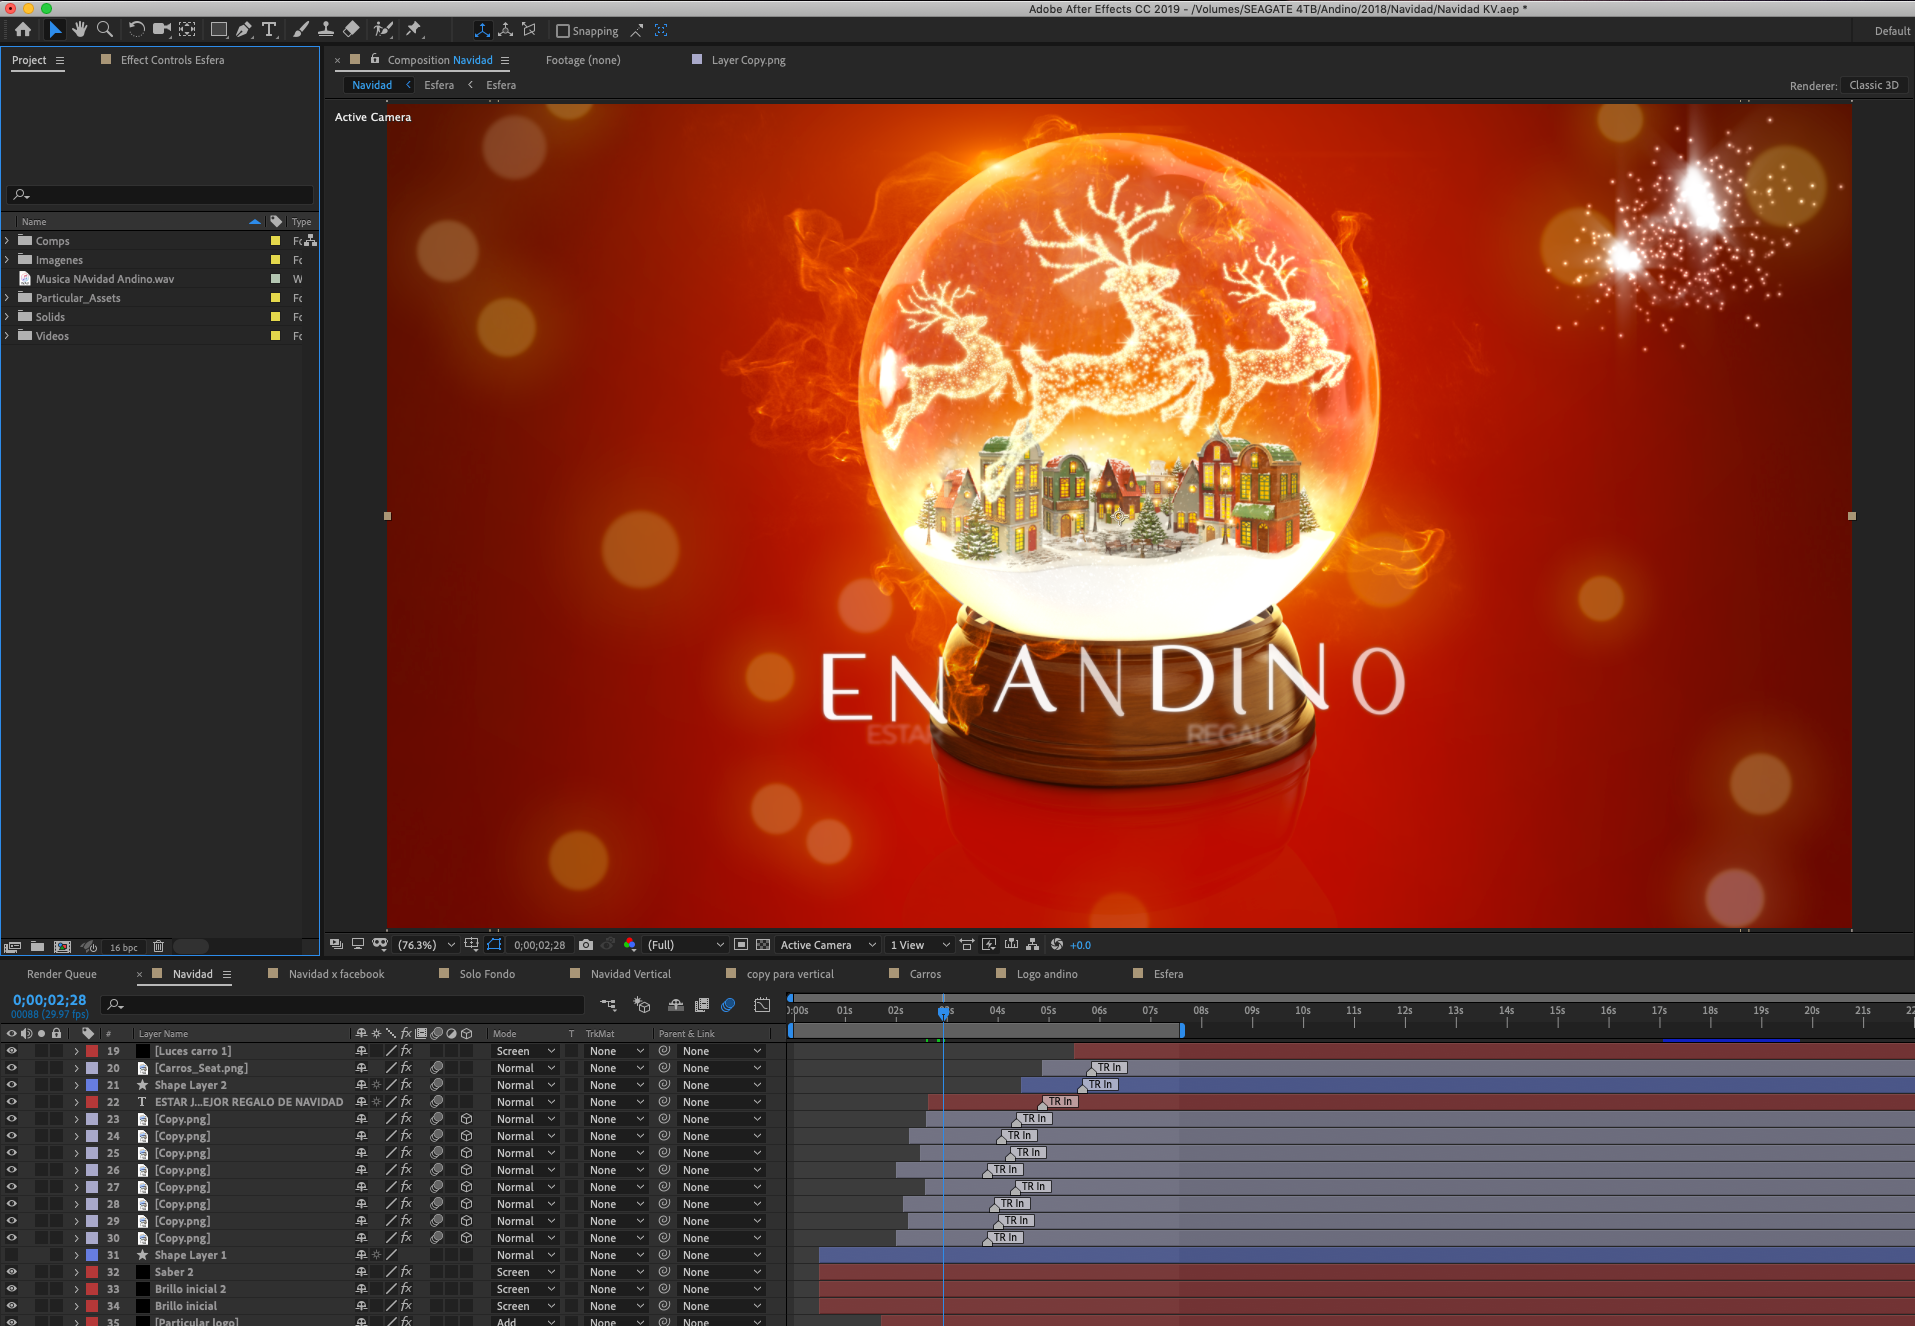1915x1326 pixels.
Task: Open the Graph Editor icon in timeline
Action: pyautogui.click(x=762, y=1005)
